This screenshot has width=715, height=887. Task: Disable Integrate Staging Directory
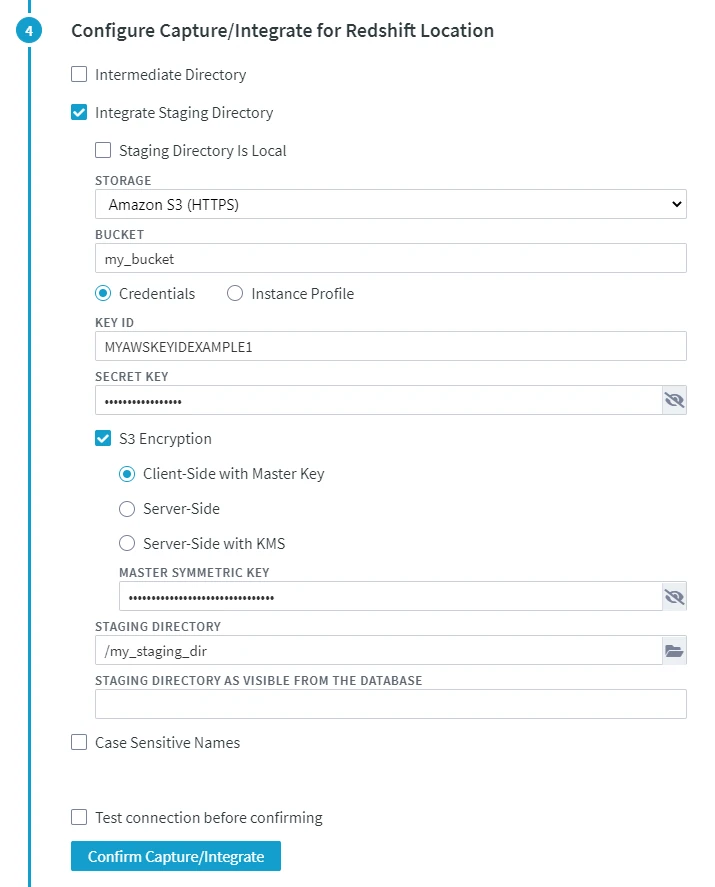tap(79, 112)
